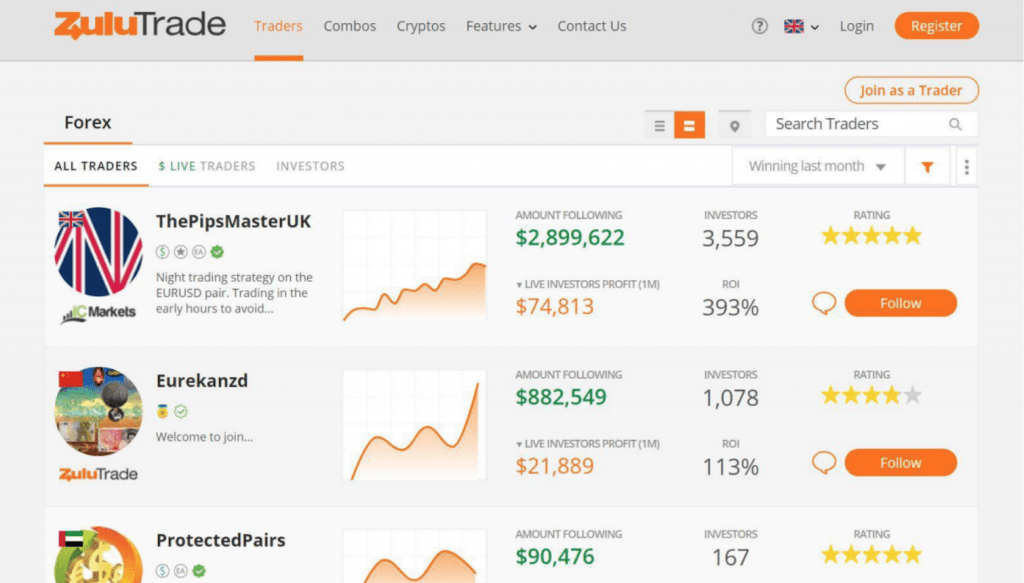Click the help question mark icon

click(x=760, y=27)
